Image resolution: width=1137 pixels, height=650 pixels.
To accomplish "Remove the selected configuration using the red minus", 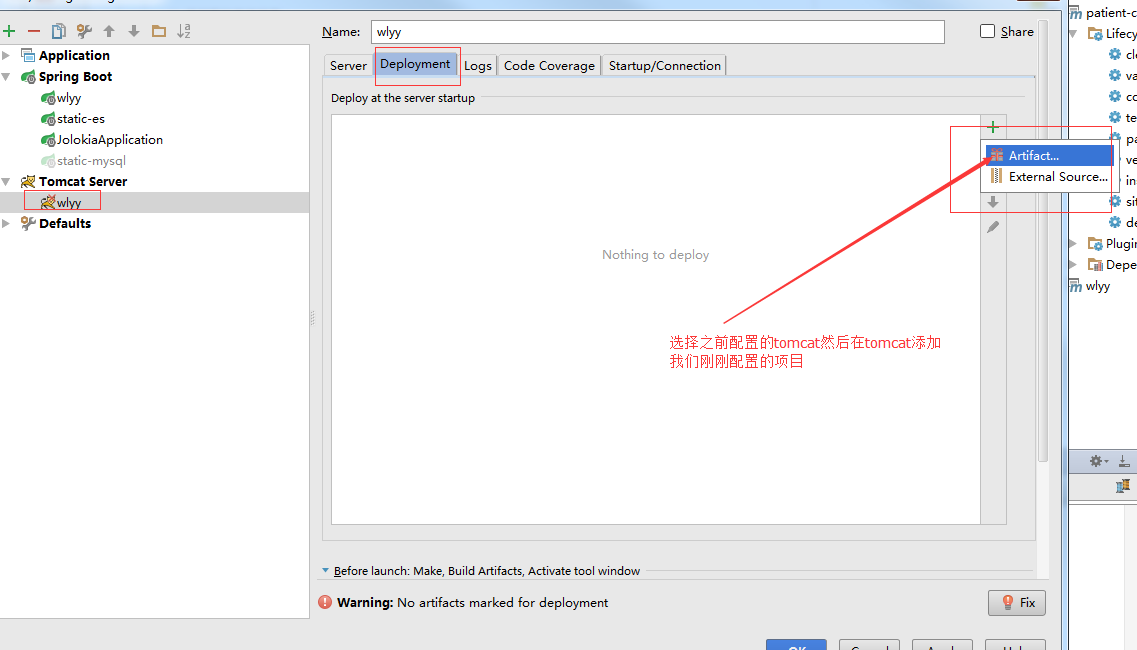I will click(34, 31).
